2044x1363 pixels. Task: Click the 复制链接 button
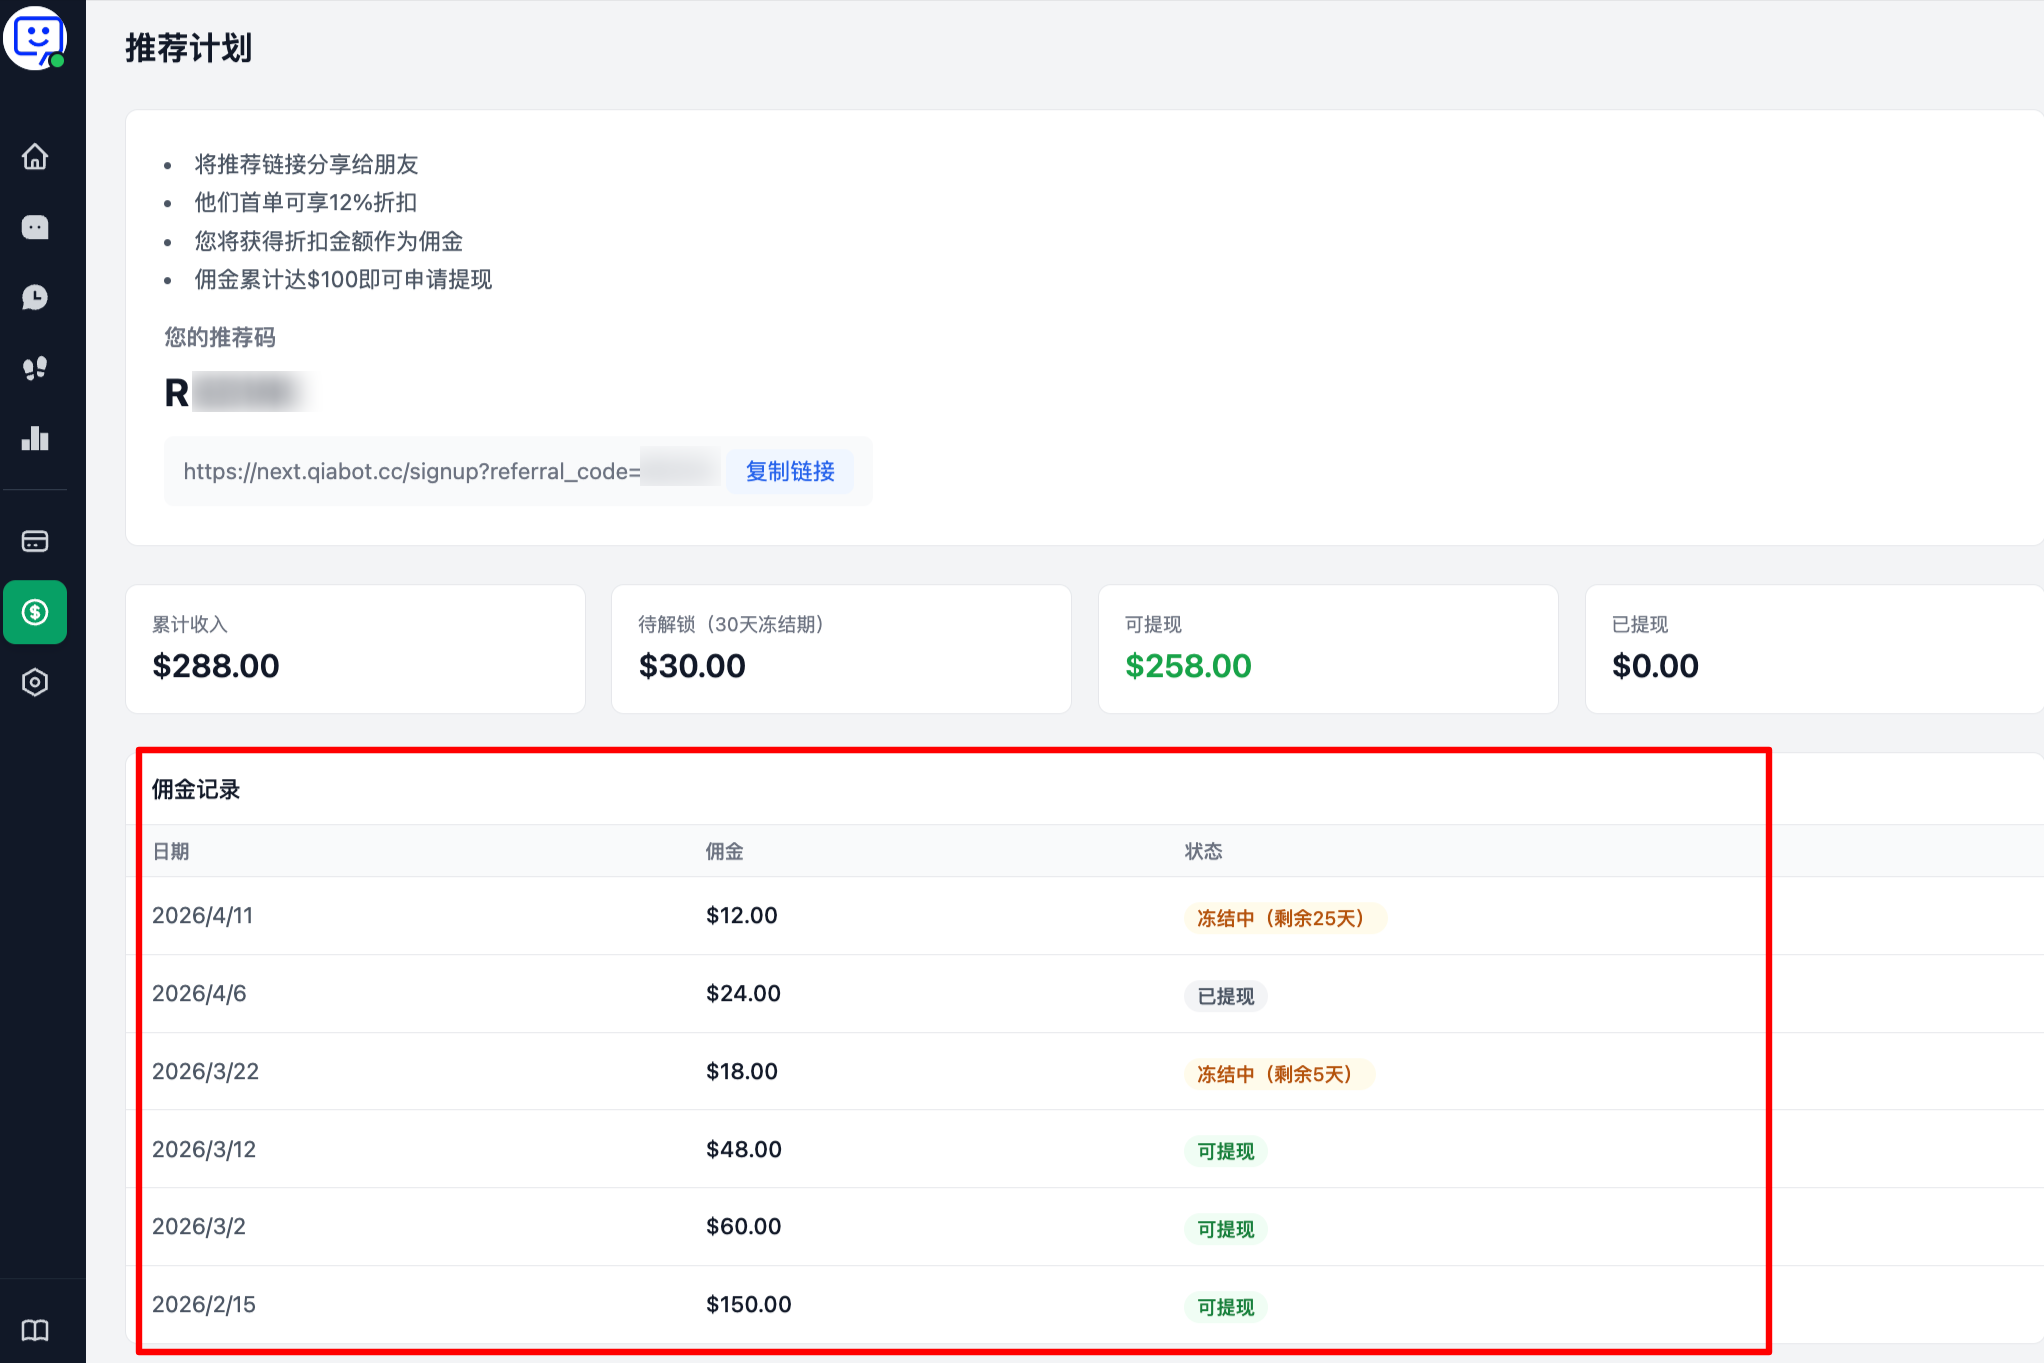(x=790, y=471)
